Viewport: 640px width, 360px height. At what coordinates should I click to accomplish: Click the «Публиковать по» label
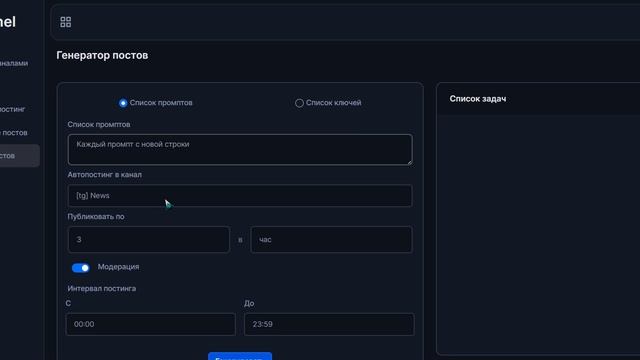pyautogui.click(x=96, y=216)
